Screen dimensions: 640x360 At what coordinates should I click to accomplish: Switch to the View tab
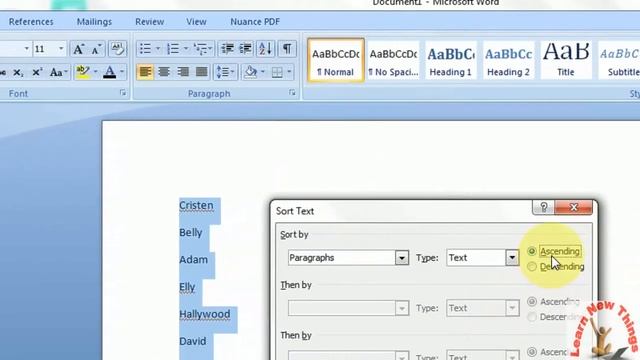point(196,22)
